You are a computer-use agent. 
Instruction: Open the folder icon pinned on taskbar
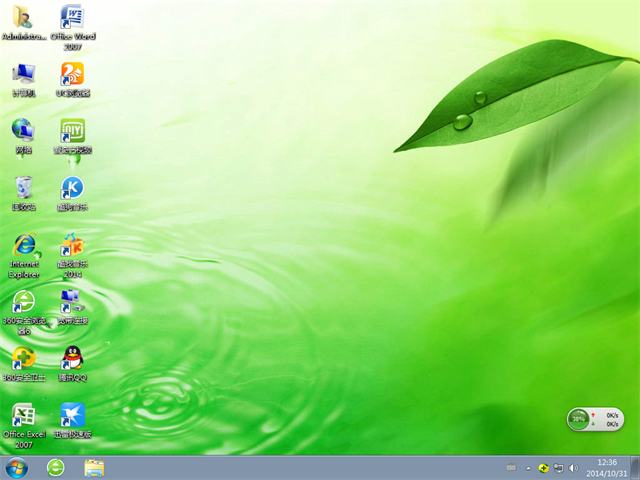[x=94, y=468]
